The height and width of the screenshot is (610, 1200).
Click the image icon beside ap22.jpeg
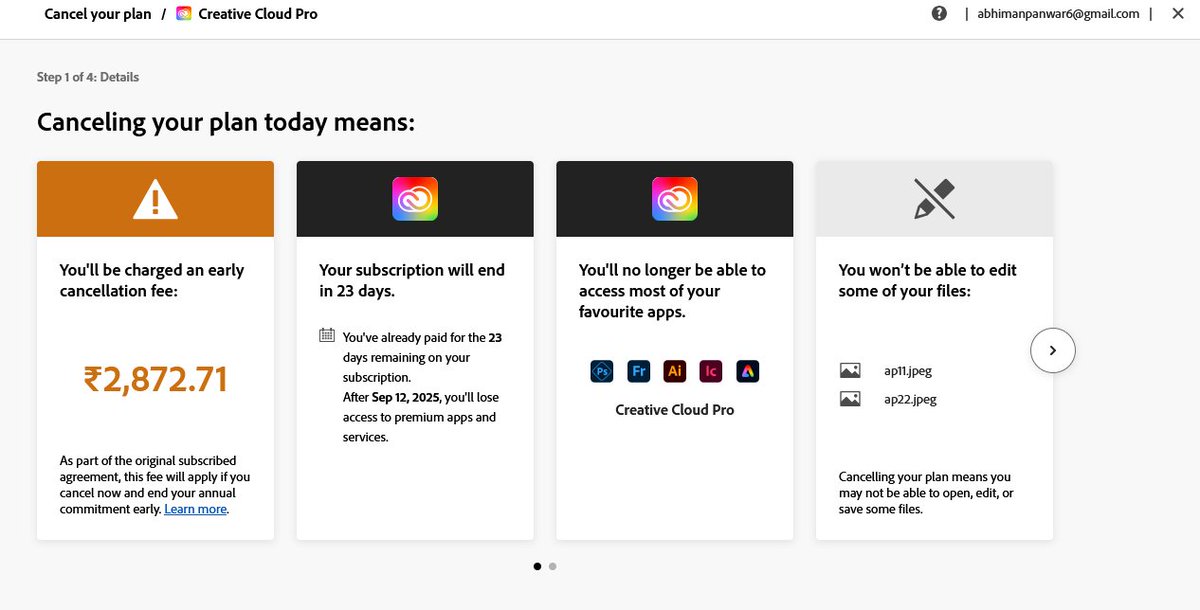[850, 399]
